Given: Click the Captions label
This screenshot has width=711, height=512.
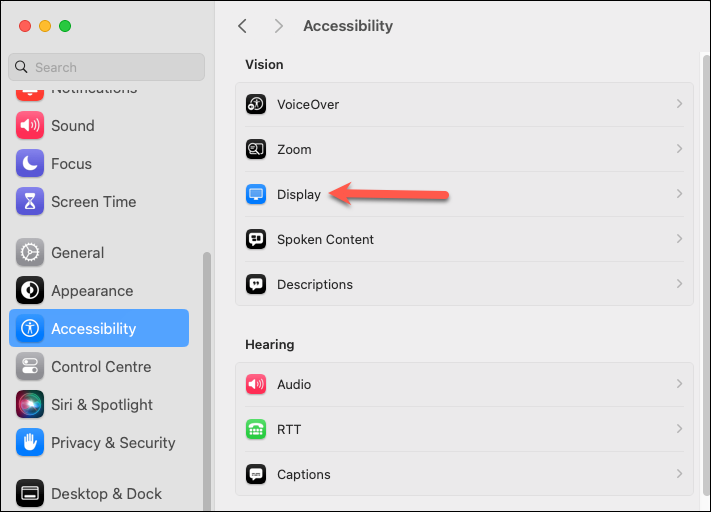Looking at the screenshot, I should coord(303,474).
